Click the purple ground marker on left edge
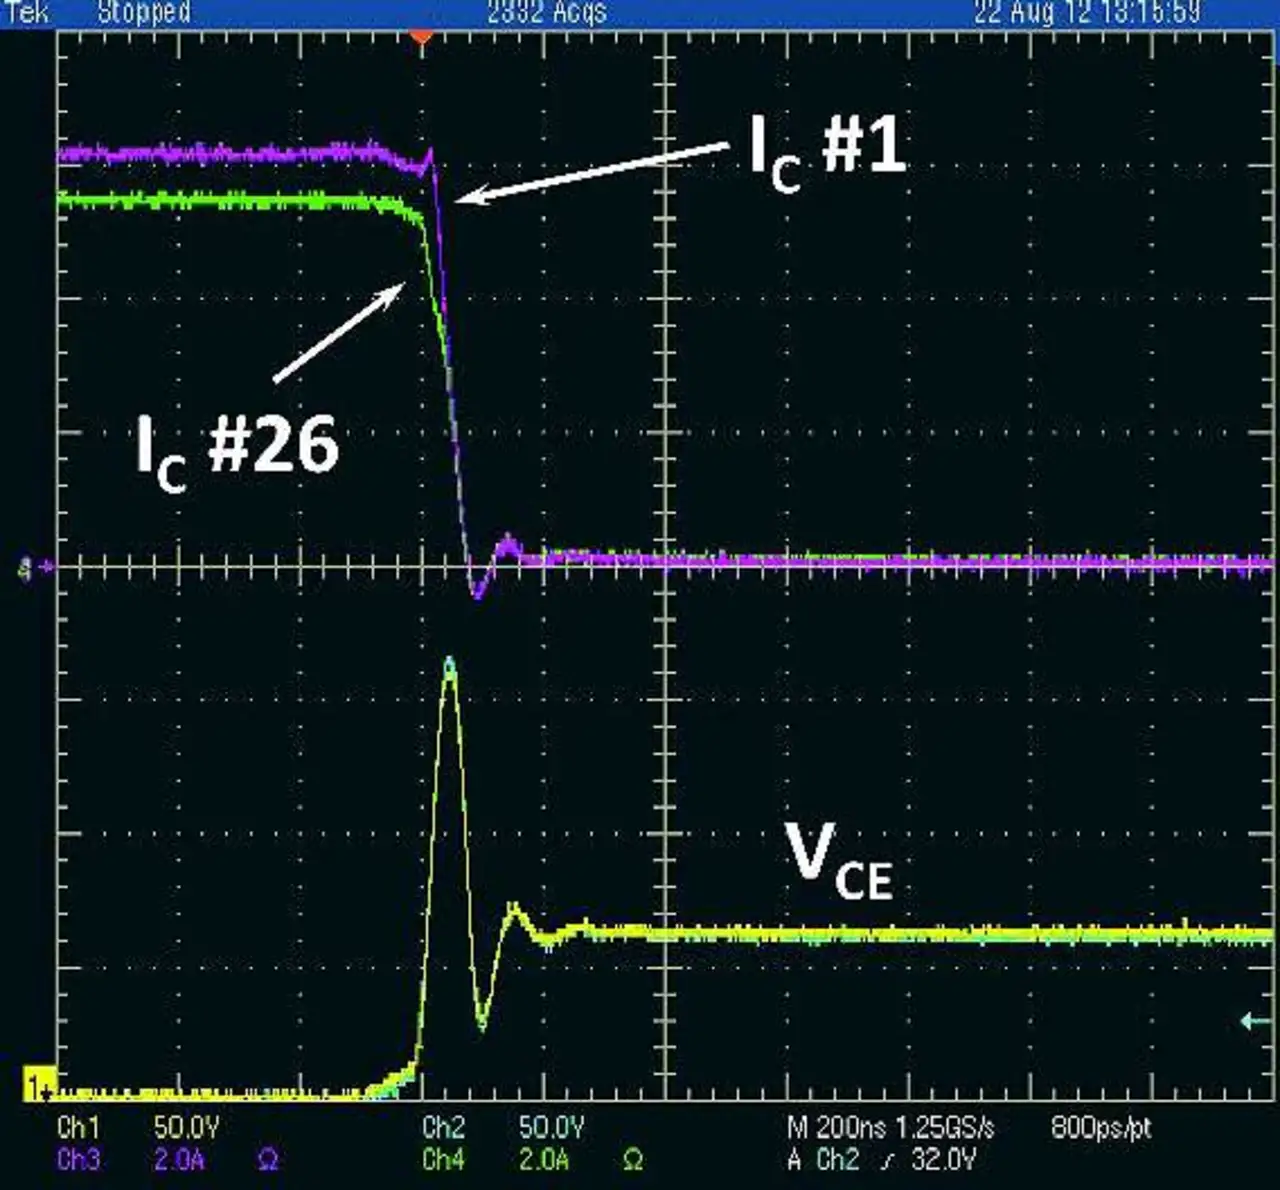 pyautogui.click(x=26, y=569)
